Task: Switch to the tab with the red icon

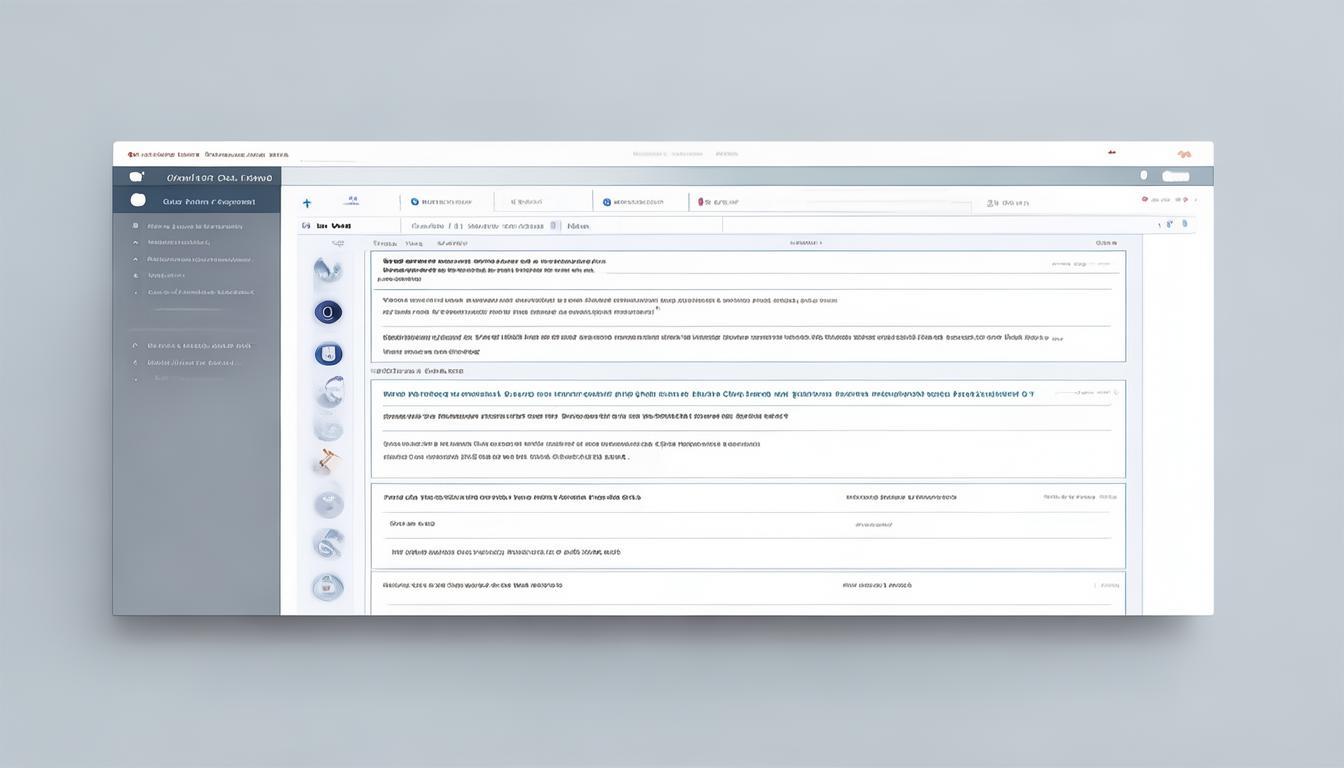Action: (718, 202)
